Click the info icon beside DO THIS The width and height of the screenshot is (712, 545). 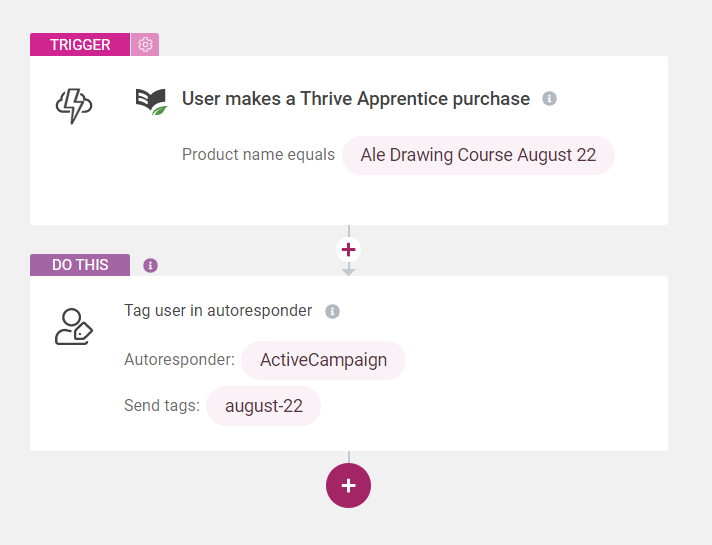point(150,265)
